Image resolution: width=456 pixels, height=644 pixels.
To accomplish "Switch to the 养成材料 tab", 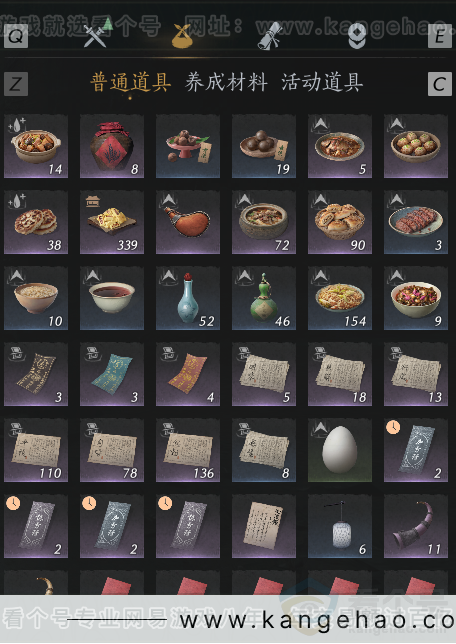I will [x=226, y=83].
